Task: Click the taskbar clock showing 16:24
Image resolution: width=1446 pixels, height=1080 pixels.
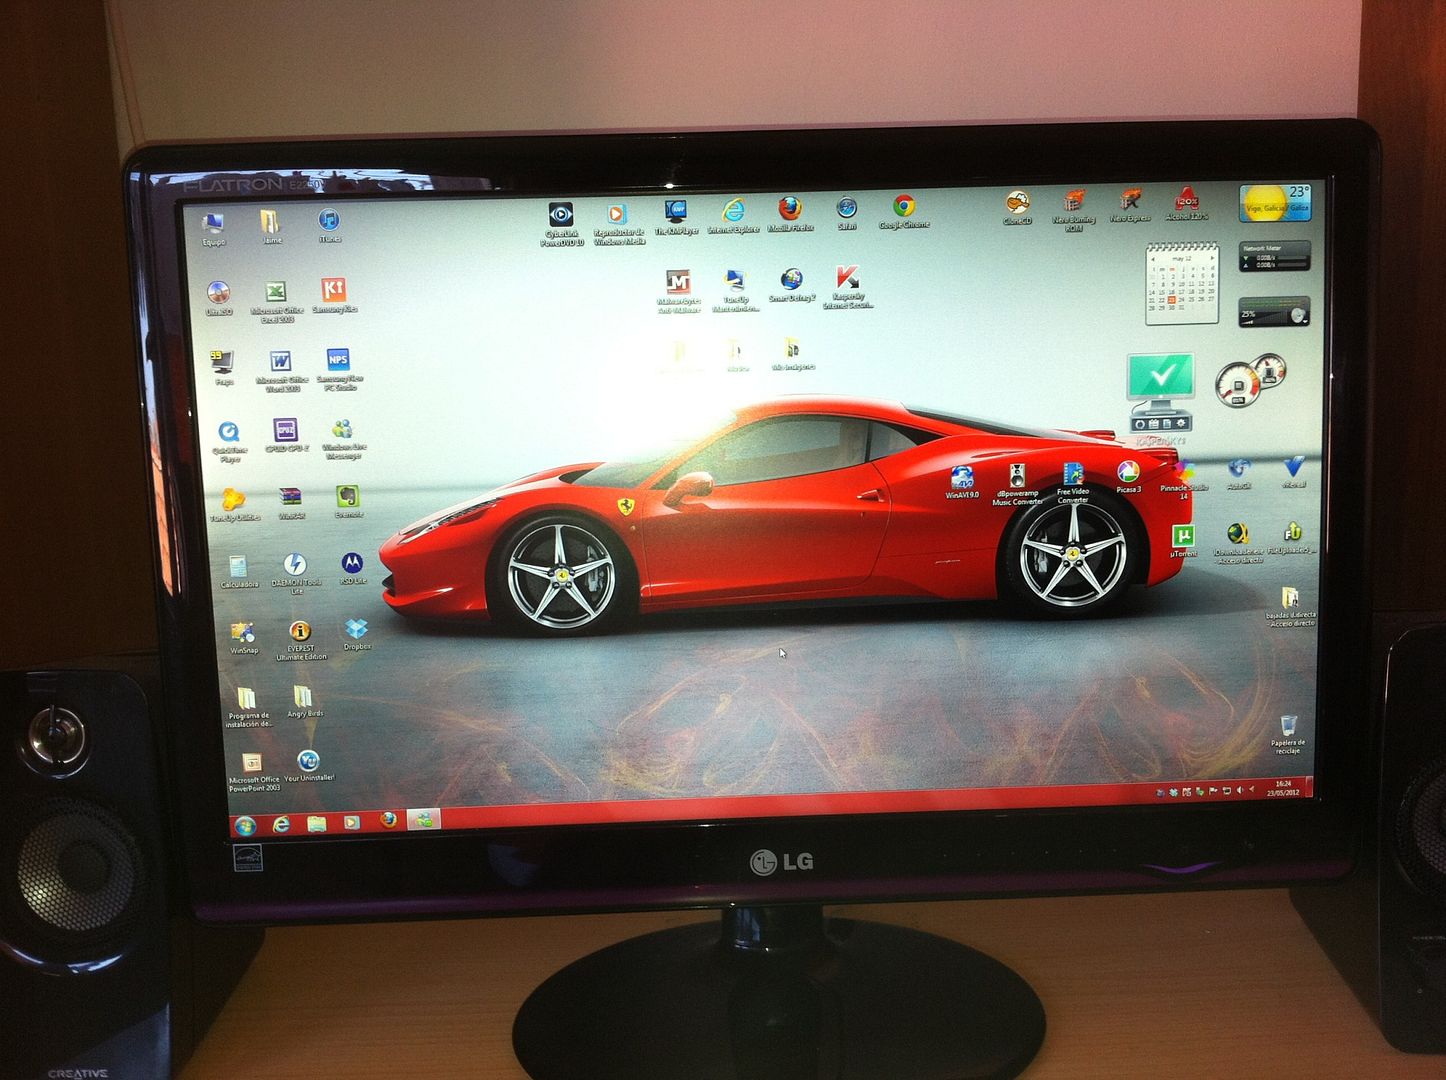Action: pyautogui.click(x=1282, y=788)
